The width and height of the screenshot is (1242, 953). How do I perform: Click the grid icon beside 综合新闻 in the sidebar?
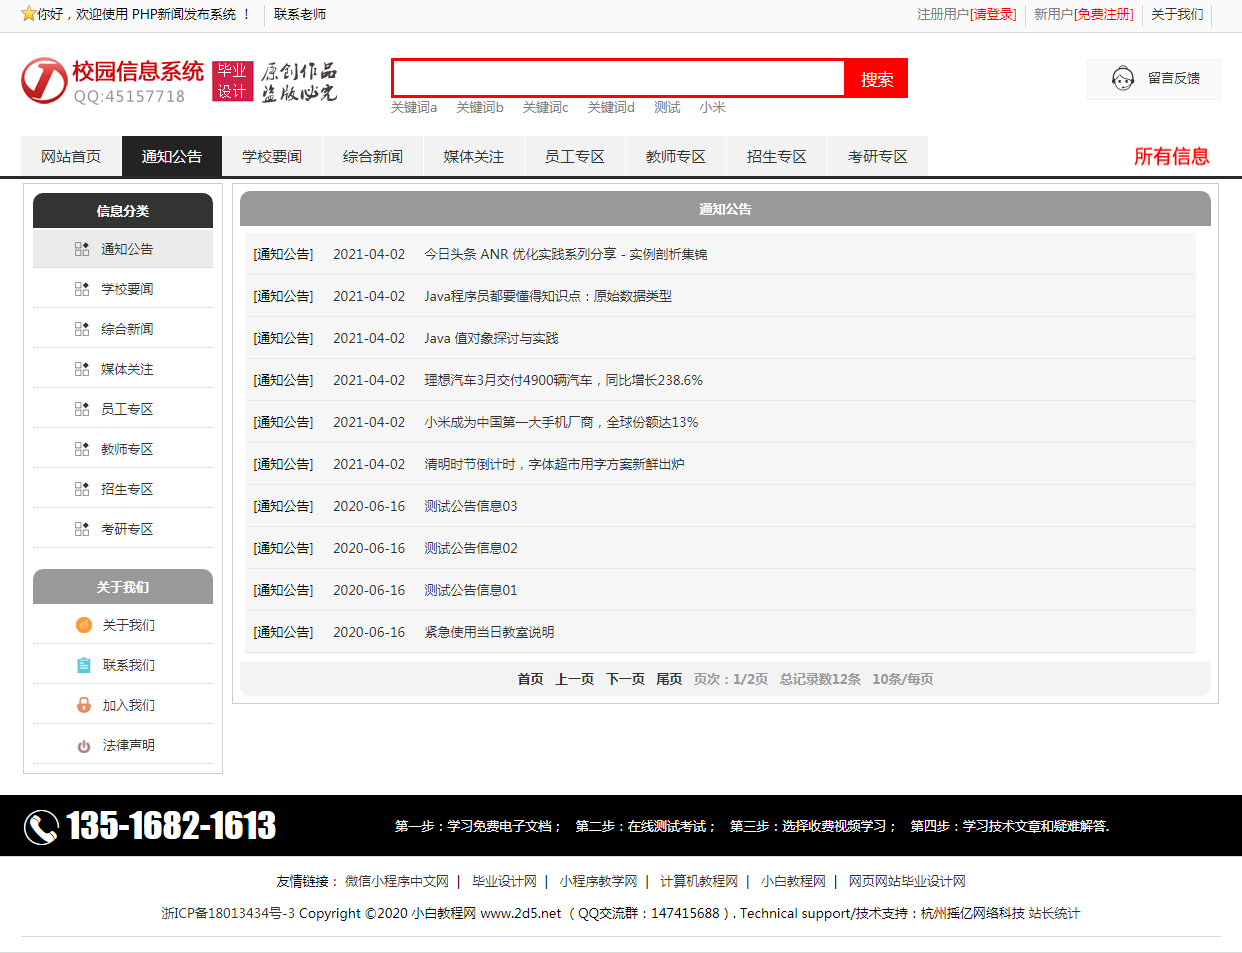(x=82, y=329)
